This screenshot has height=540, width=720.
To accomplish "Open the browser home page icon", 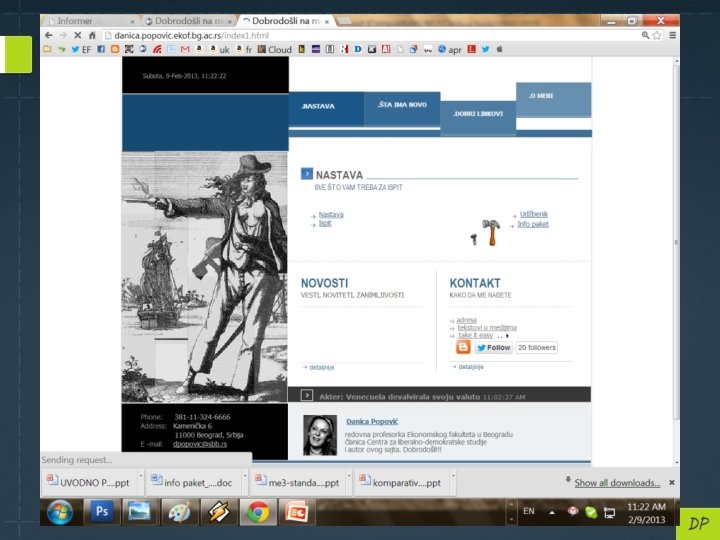I will pos(92,35).
